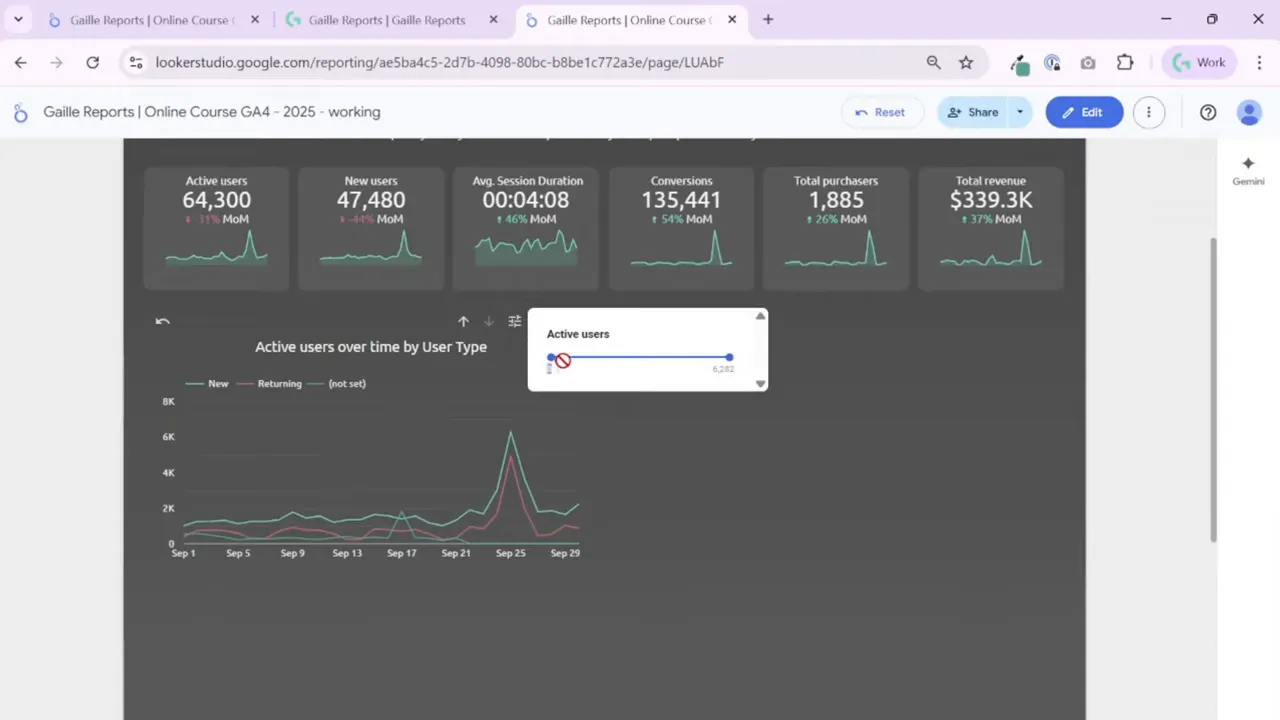Expand the Active users popup with bottom chevron
The width and height of the screenshot is (1280, 720).
pos(760,383)
